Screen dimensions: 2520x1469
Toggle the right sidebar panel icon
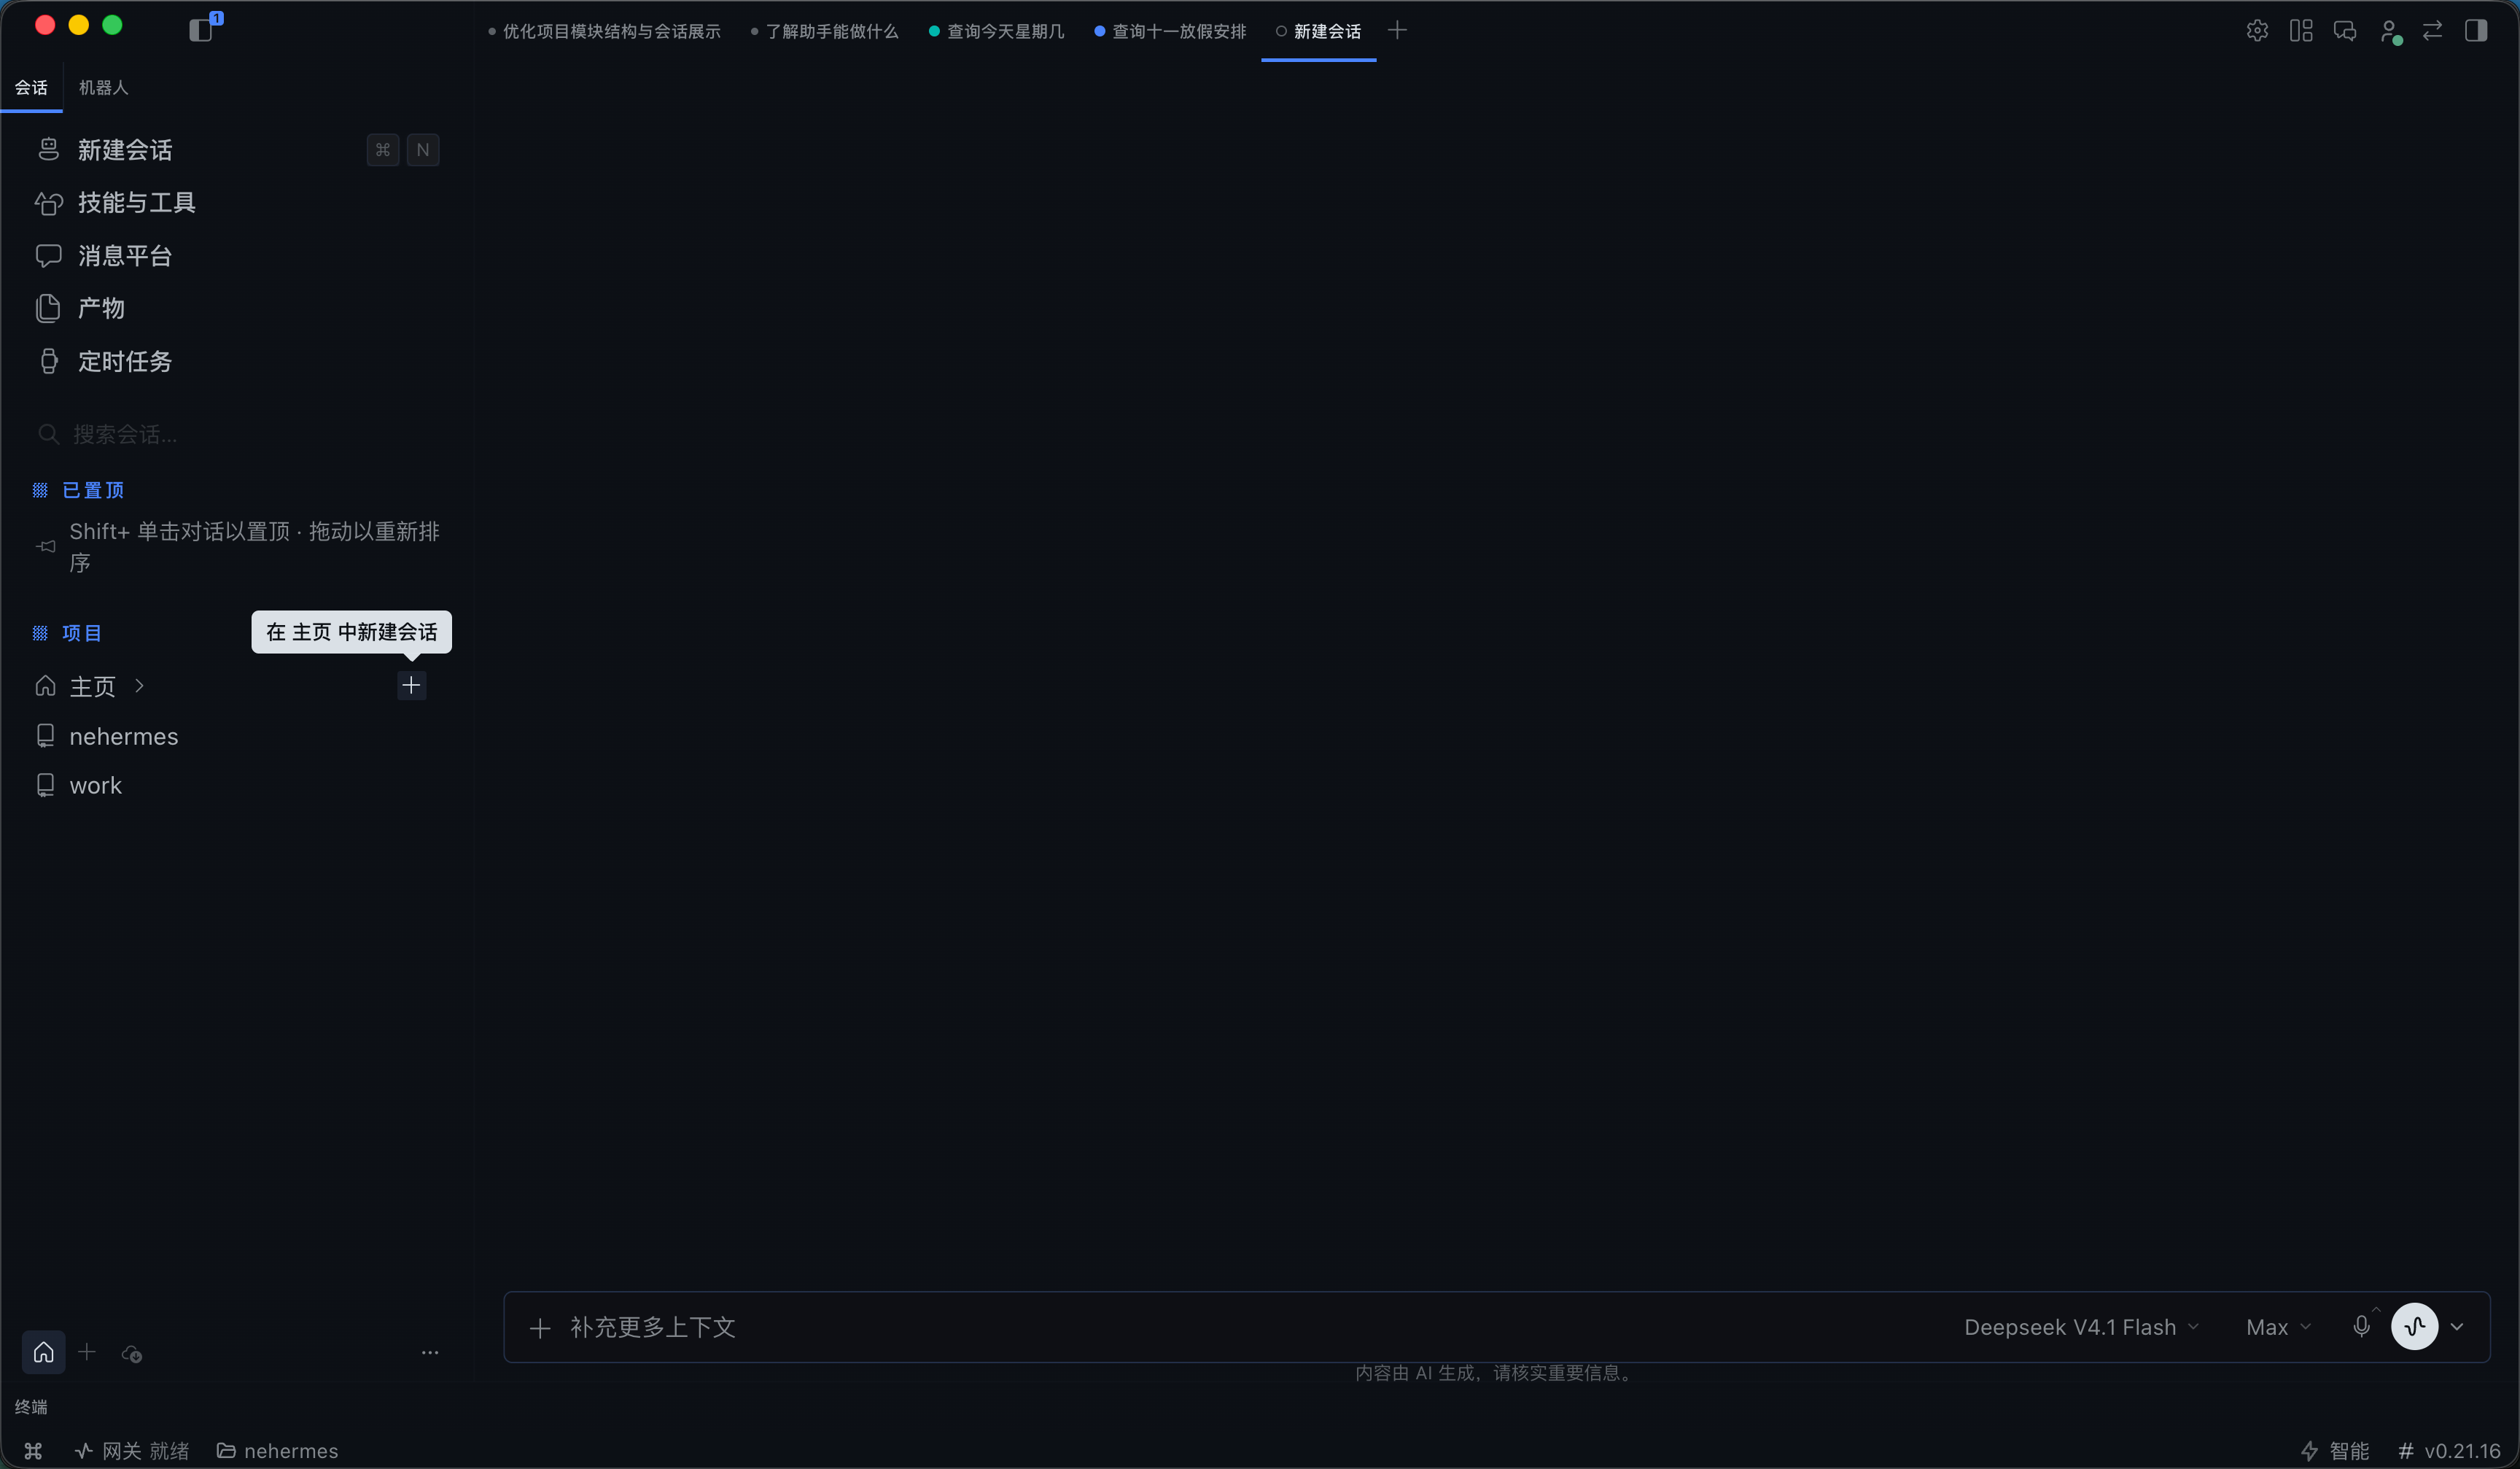pyautogui.click(x=2476, y=31)
